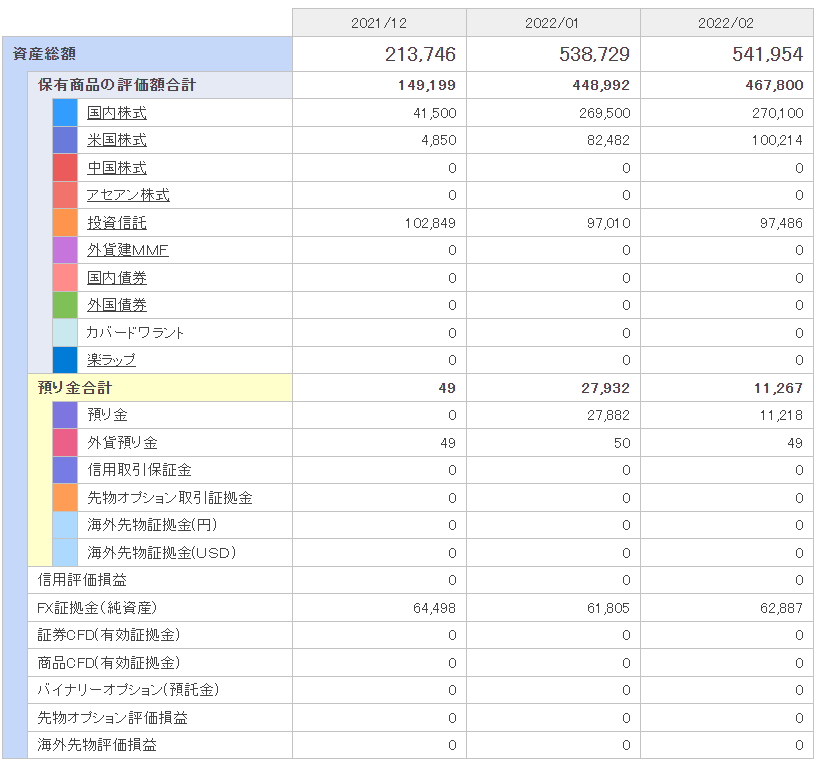Image resolution: width=826 pixels, height=769 pixels.
Task: Click the light blue swatch beside 海外先物証拠金(円)
Action: (x=65, y=525)
